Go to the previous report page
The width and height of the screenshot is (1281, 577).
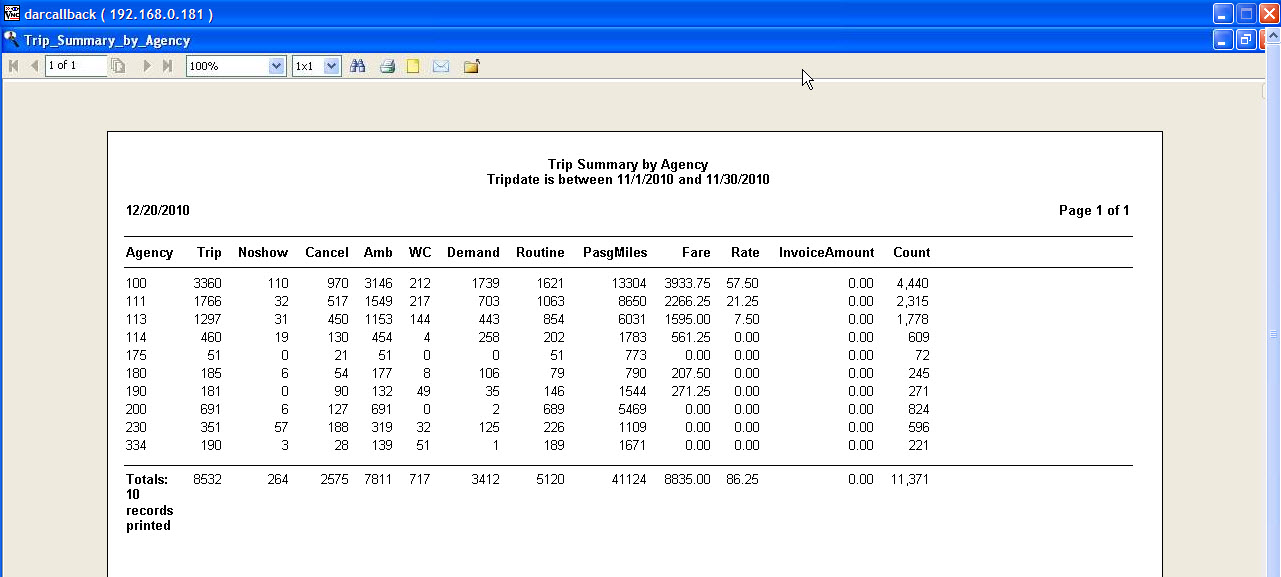34,66
